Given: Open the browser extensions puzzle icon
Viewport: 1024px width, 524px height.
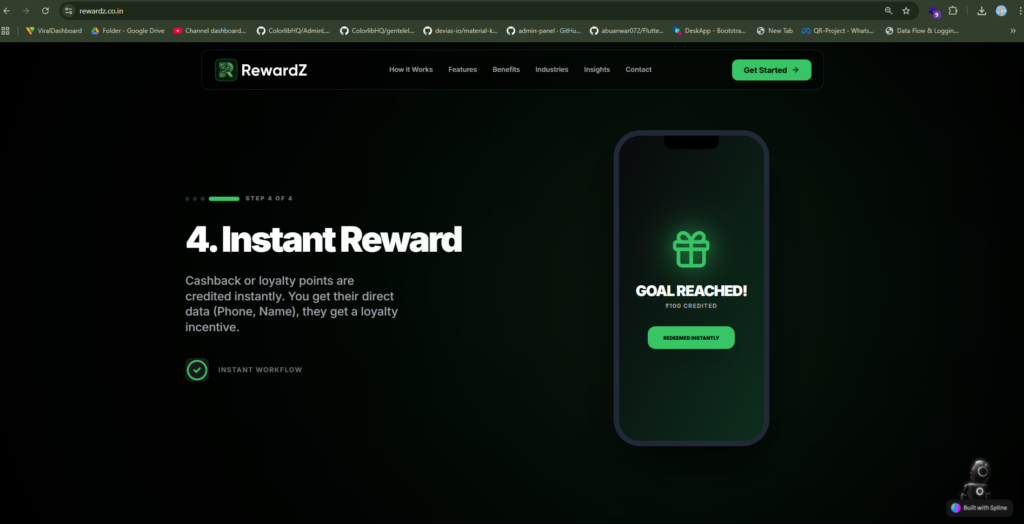Looking at the screenshot, I should pos(953,11).
